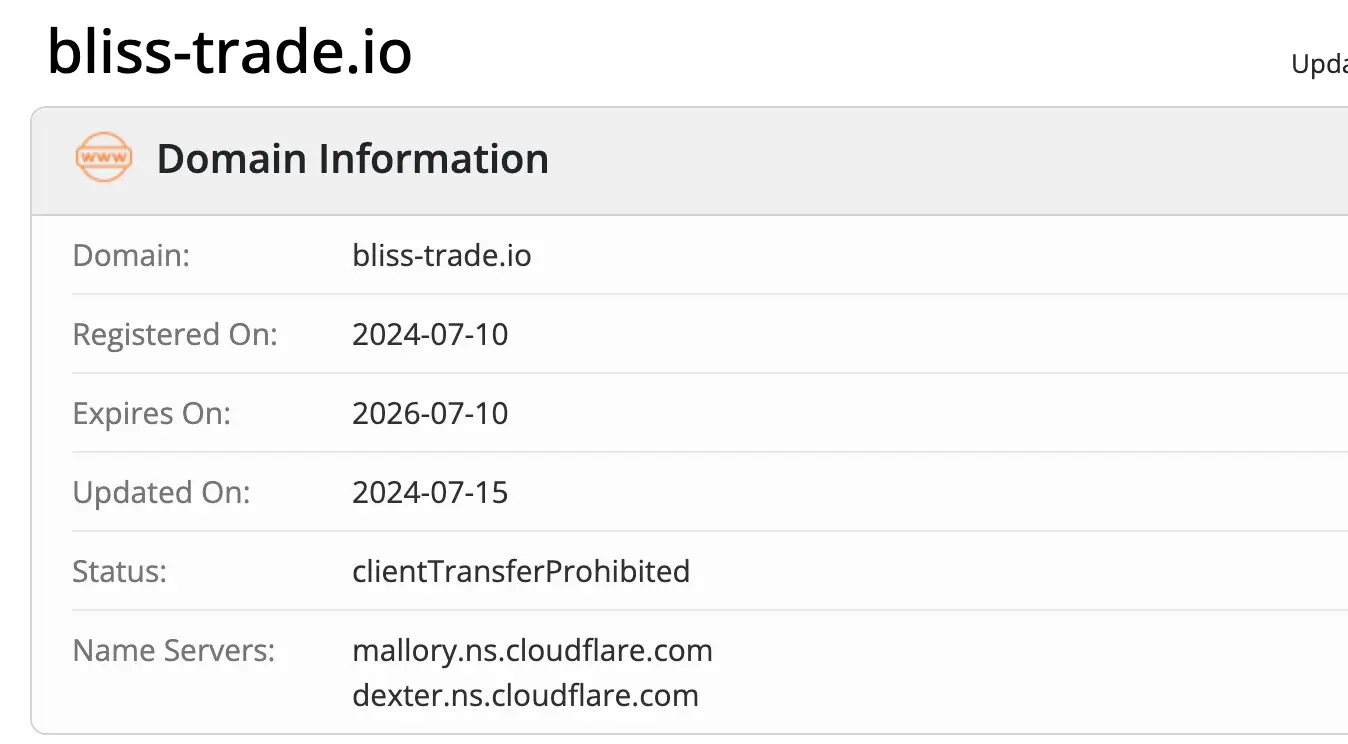Click the "Domain:" field label

coord(131,255)
